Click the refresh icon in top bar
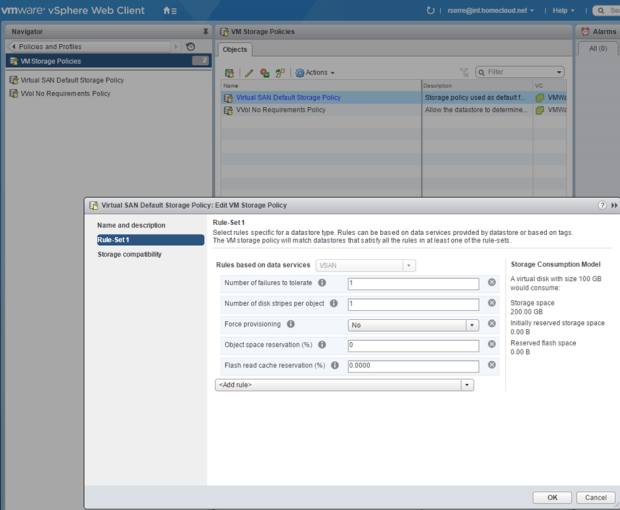Image resolution: width=620 pixels, height=510 pixels. click(430, 10)
